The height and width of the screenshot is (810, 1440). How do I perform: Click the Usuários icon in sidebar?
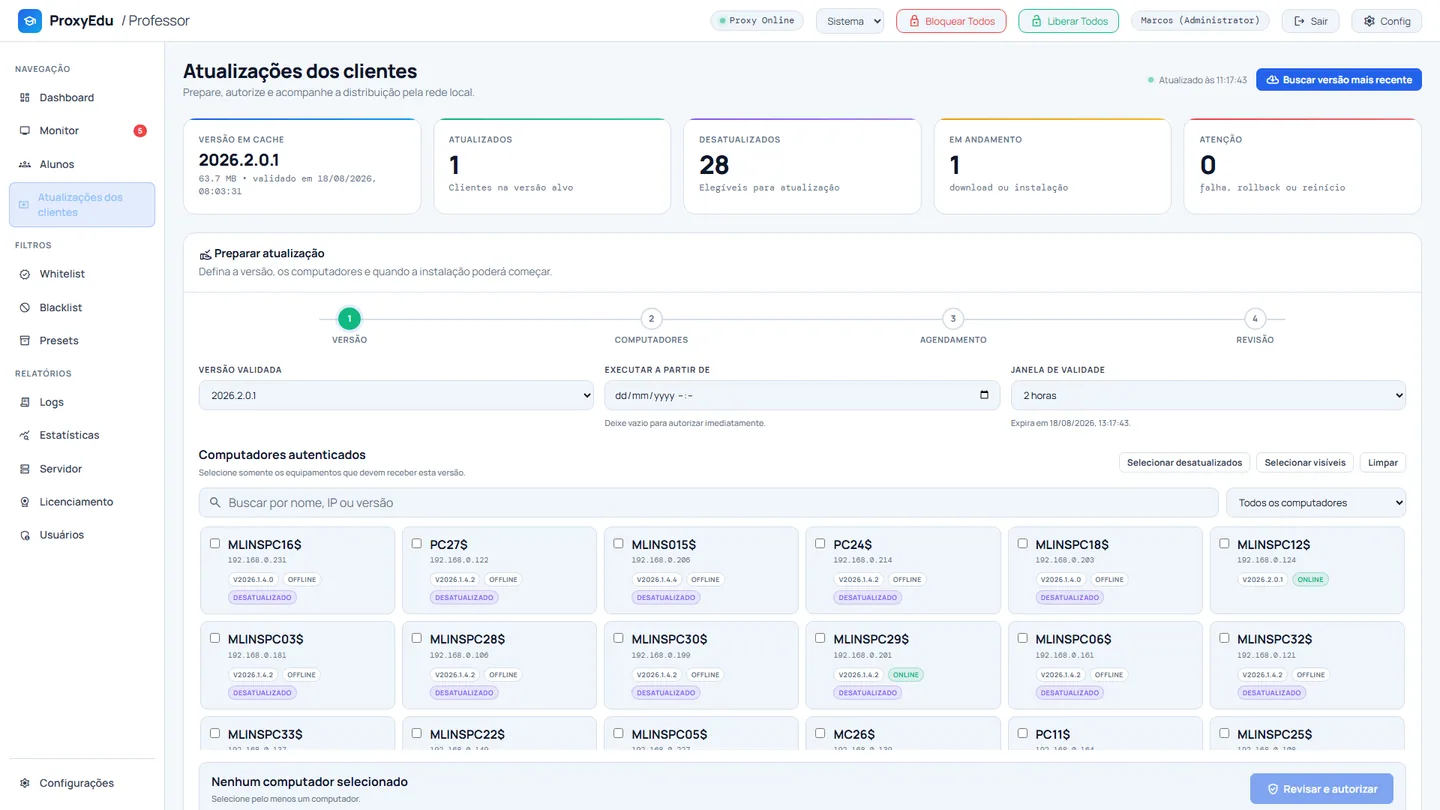[25, 535]
